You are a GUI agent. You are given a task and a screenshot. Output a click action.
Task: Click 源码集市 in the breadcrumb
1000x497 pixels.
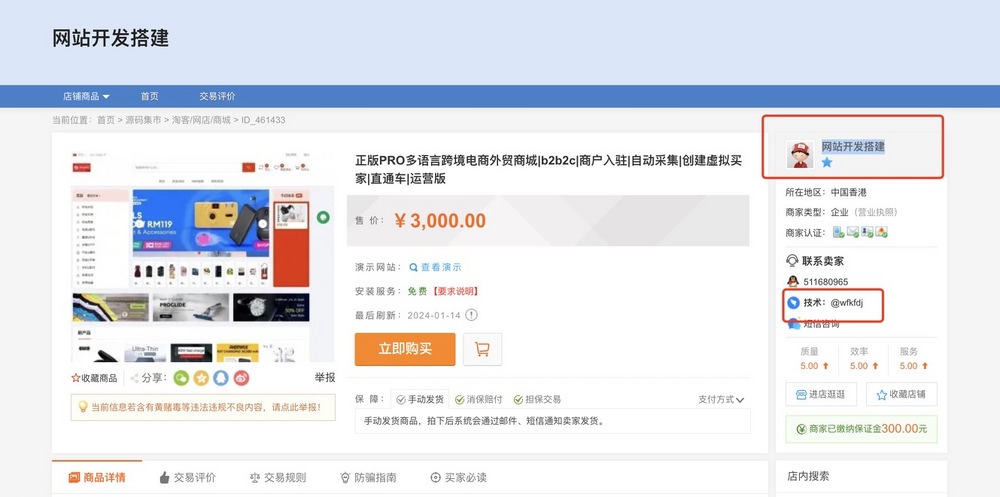pyautogui.click(x=143, y=120)
